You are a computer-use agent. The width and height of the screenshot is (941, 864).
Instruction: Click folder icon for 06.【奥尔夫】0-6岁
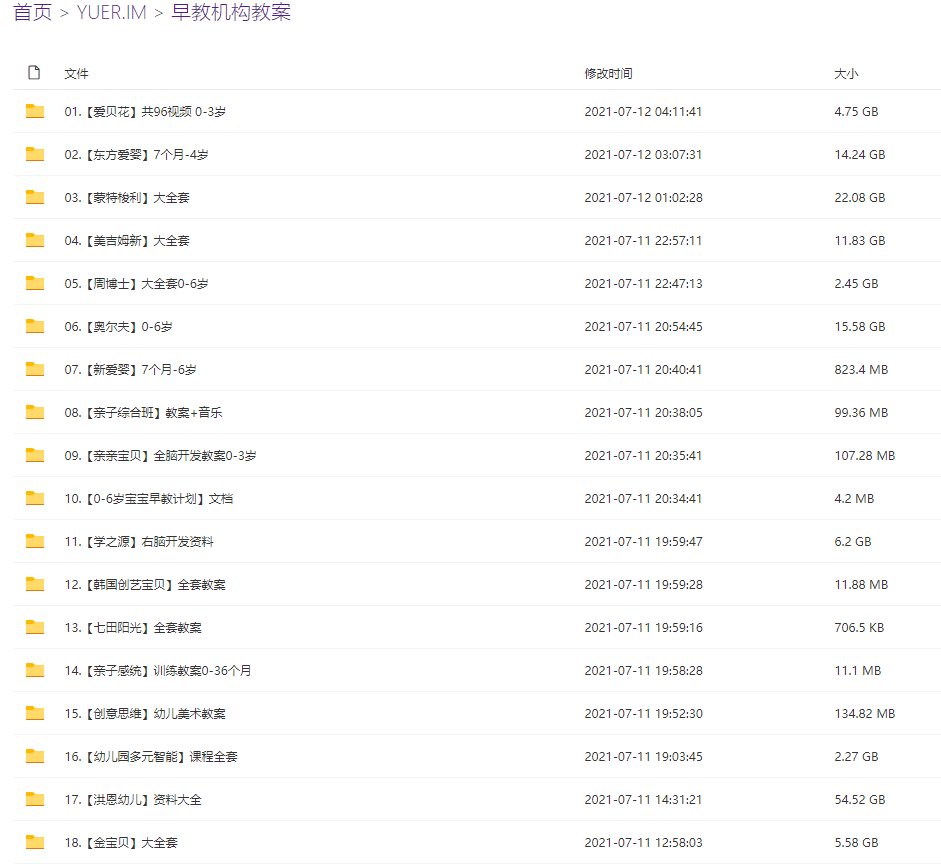[35, 326]
